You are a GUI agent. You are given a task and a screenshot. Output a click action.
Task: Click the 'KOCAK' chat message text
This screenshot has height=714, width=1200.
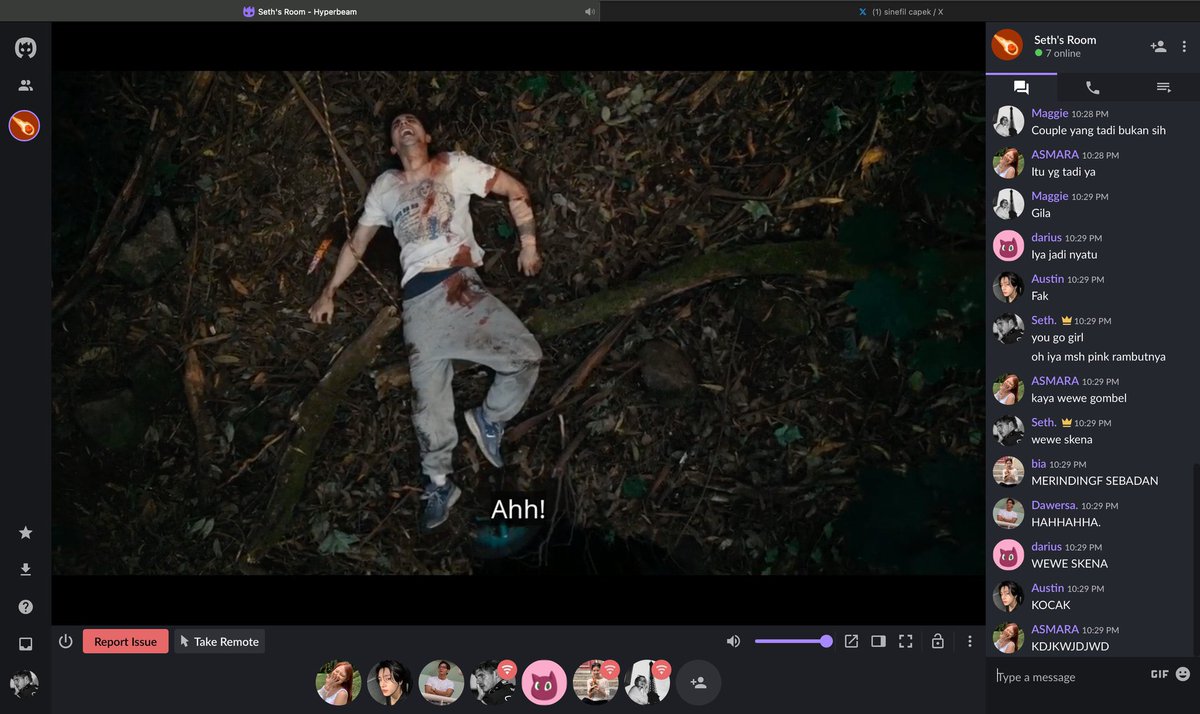1051,605
